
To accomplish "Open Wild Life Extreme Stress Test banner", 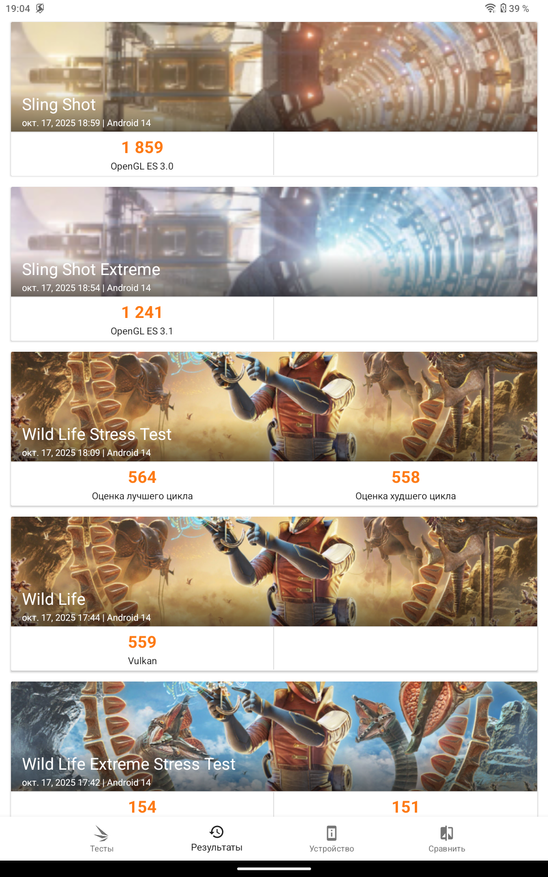I will [274, 736].
